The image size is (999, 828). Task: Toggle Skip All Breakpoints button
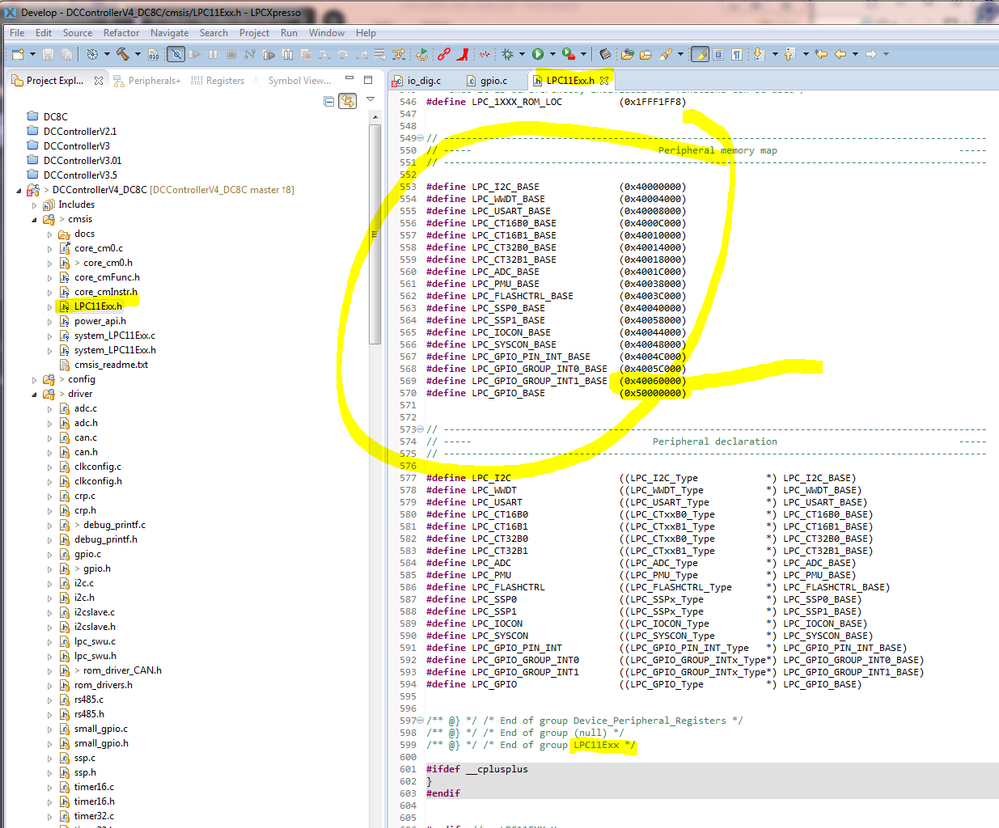click(x=176, y=54)
